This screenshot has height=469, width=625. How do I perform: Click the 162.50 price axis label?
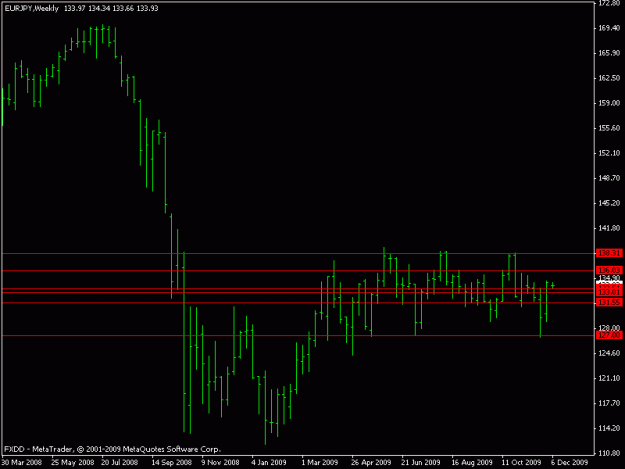click(x=609, y=78)
